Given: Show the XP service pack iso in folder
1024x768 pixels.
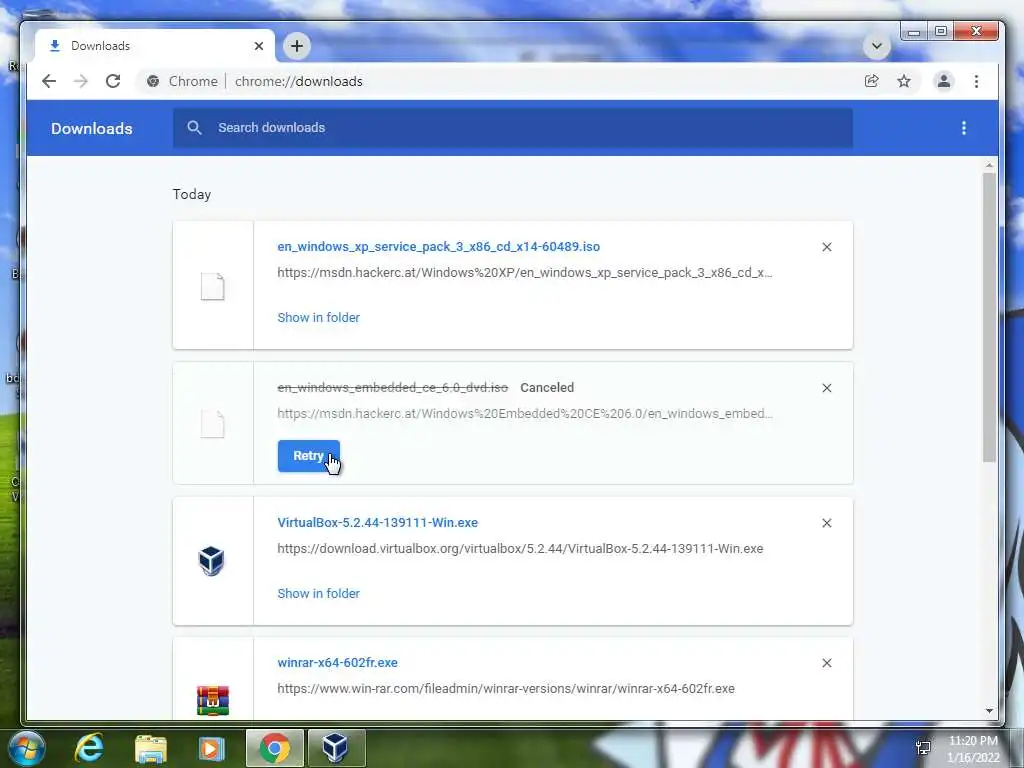Looking at the screenshot, I should pos(319,317).
